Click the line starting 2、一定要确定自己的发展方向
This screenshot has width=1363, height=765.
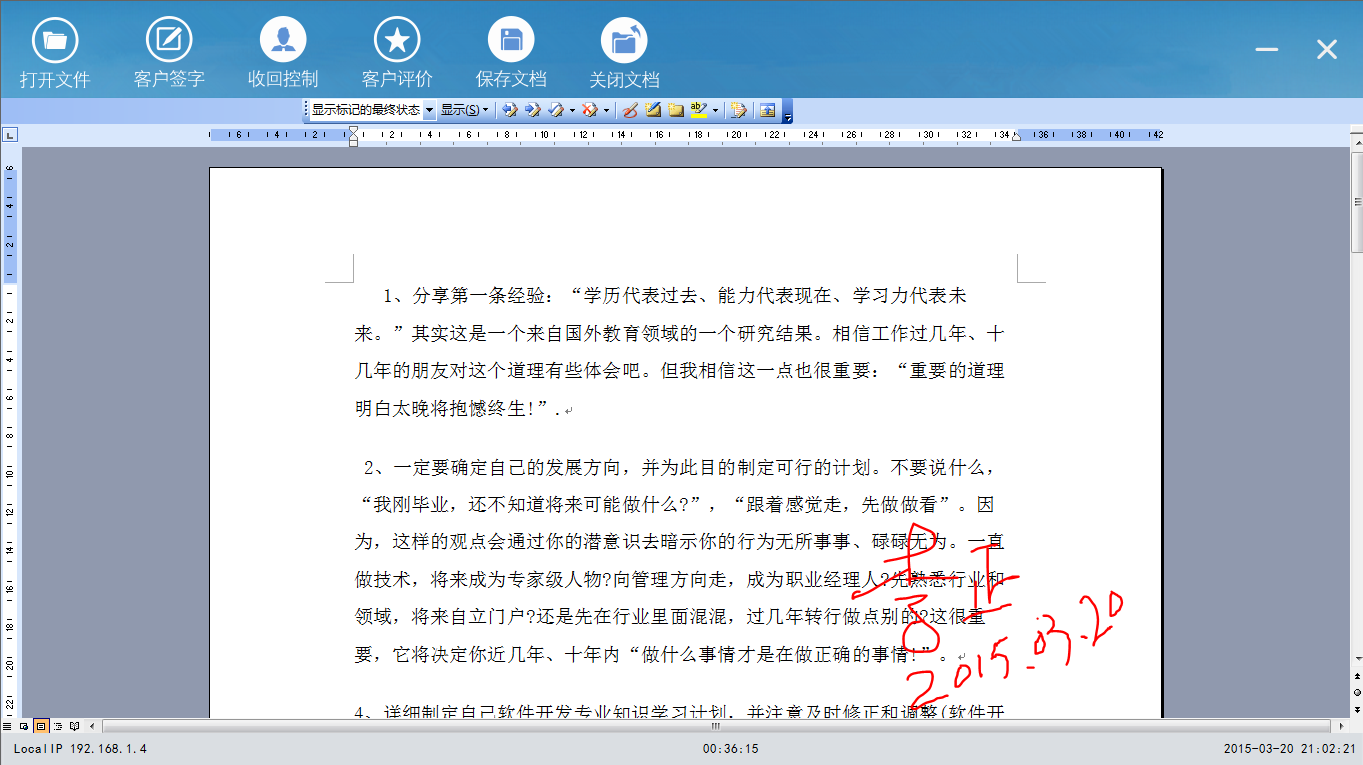(680, 467)
